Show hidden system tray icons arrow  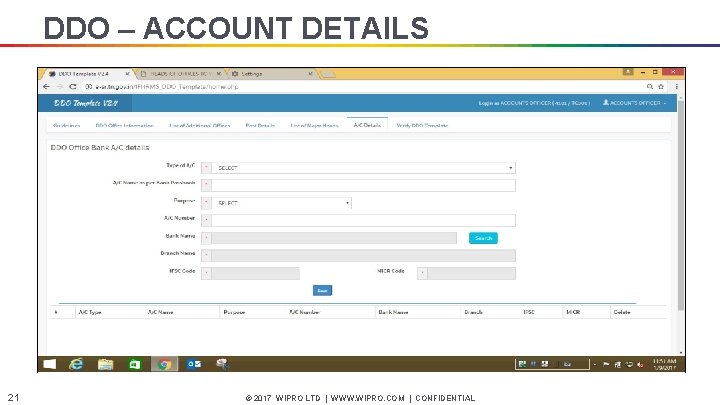click(595, 364)
